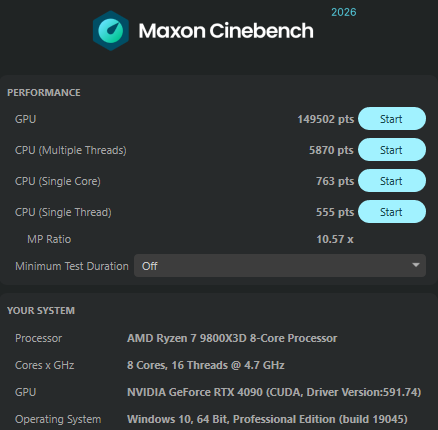Click the Cinebench speedometer logo icon
Image resolution: width=438 pixels, height=430 pixels.
point(111,31)
